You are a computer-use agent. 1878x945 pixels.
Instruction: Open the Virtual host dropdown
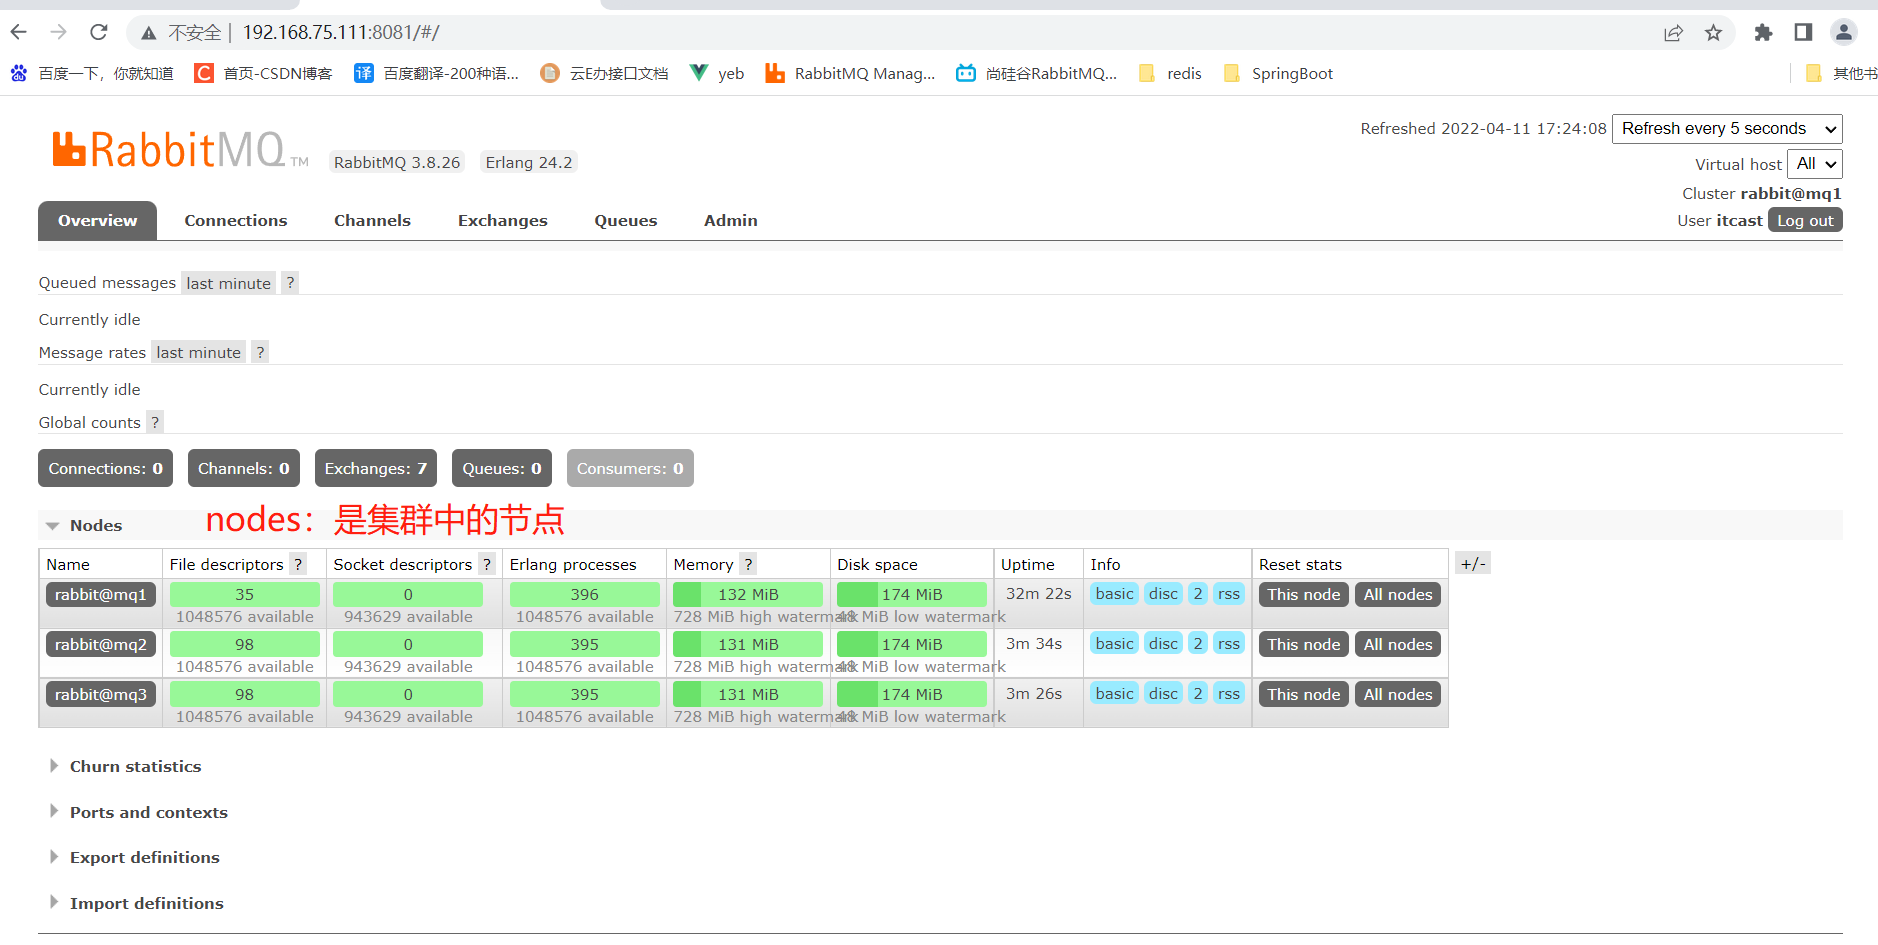coord(1815,164)
